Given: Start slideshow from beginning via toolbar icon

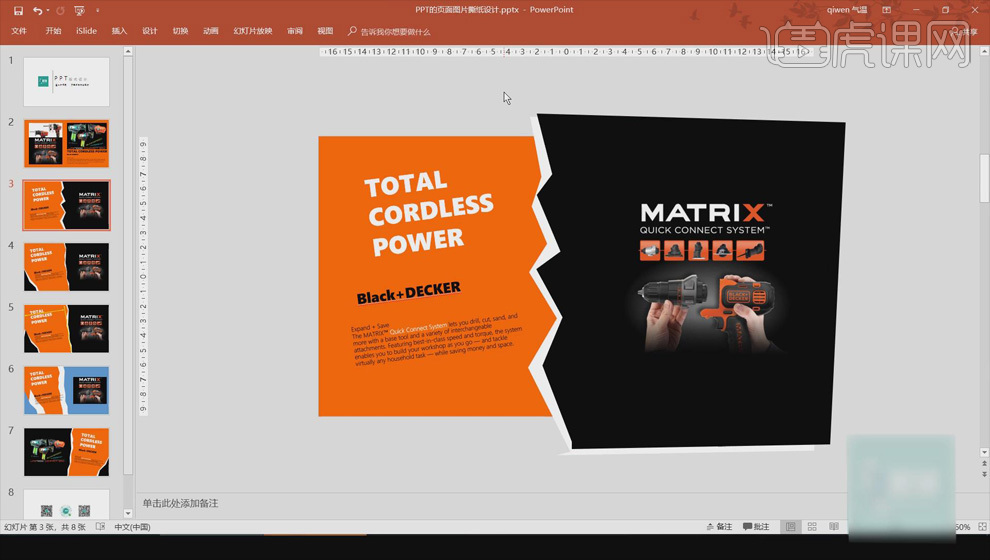Looking at the screenshot, I should click(x=79, y=11).
